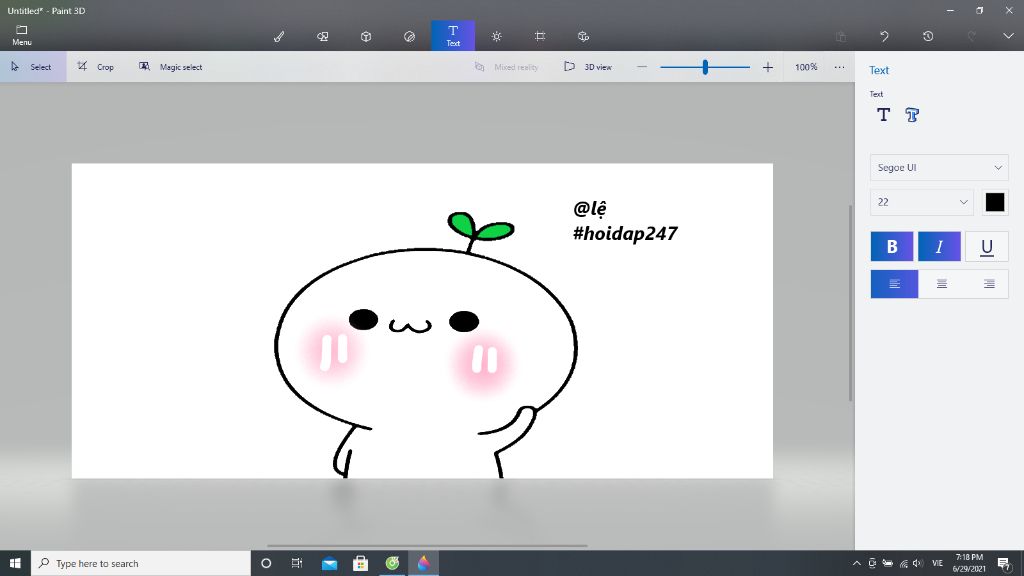This screenshot has width=1024, height=576.
Task: Open the more options ellipsis
Action: point(839,67)
